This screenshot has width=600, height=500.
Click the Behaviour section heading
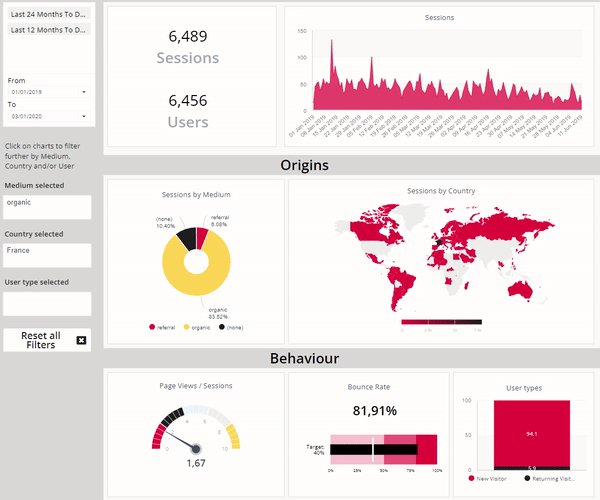(305, 358)
